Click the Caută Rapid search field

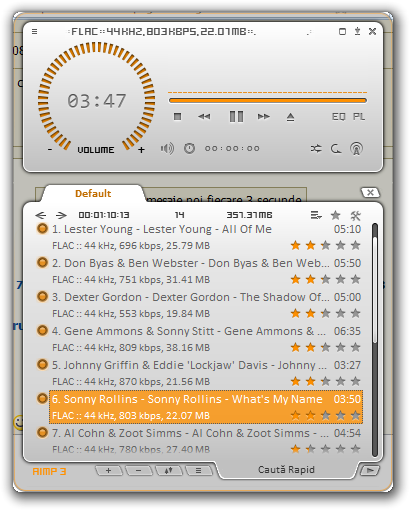[x=286, y=470]
